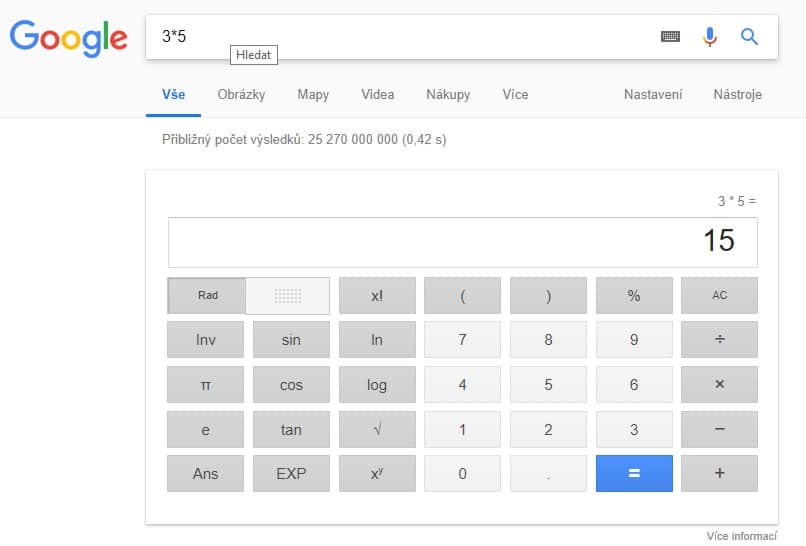The image size is (806, 546).
Task: Open the Více informací link
Action: tap(741, 535)
